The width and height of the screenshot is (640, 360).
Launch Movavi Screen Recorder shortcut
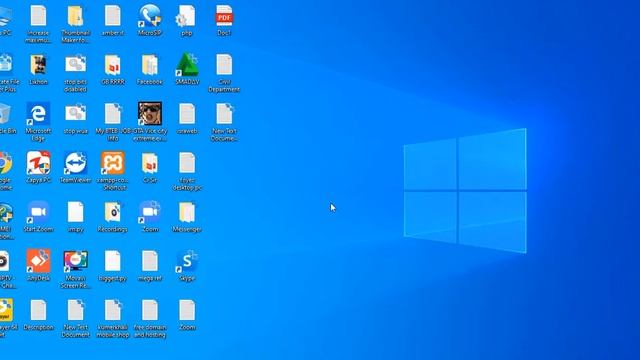pos(76,269)
